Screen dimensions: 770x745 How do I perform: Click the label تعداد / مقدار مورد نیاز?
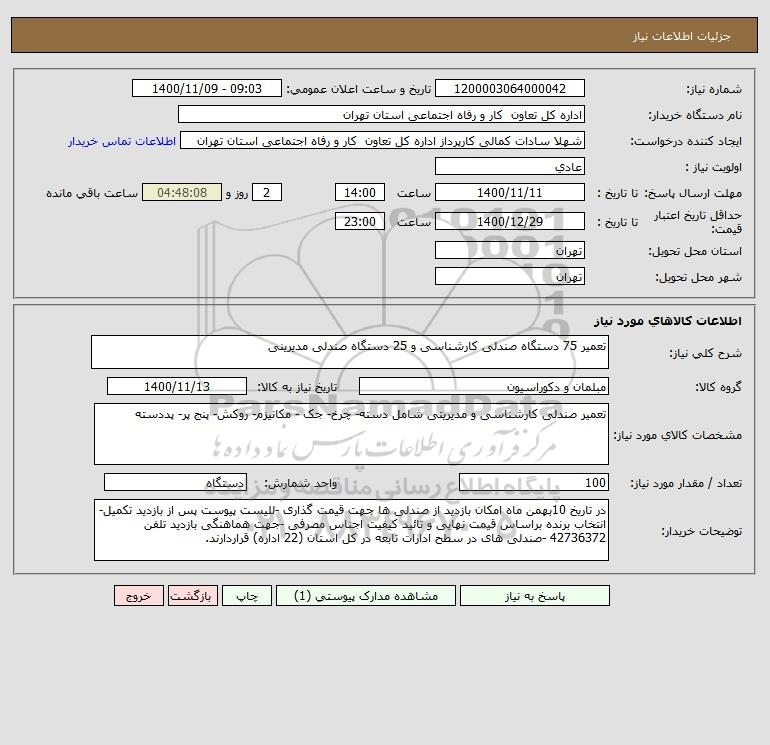[686, 483]
